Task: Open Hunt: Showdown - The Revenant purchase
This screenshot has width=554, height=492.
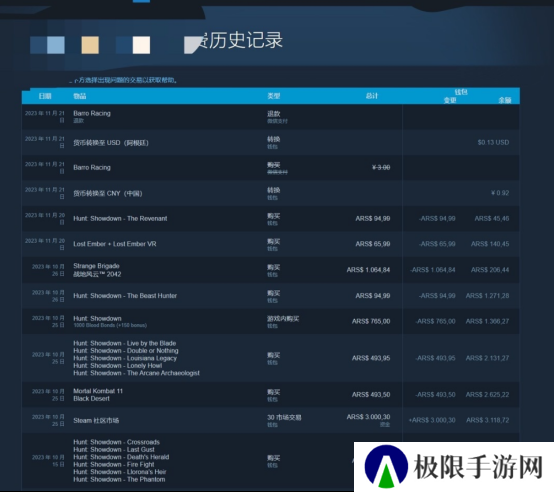Action: pos(270,219)
